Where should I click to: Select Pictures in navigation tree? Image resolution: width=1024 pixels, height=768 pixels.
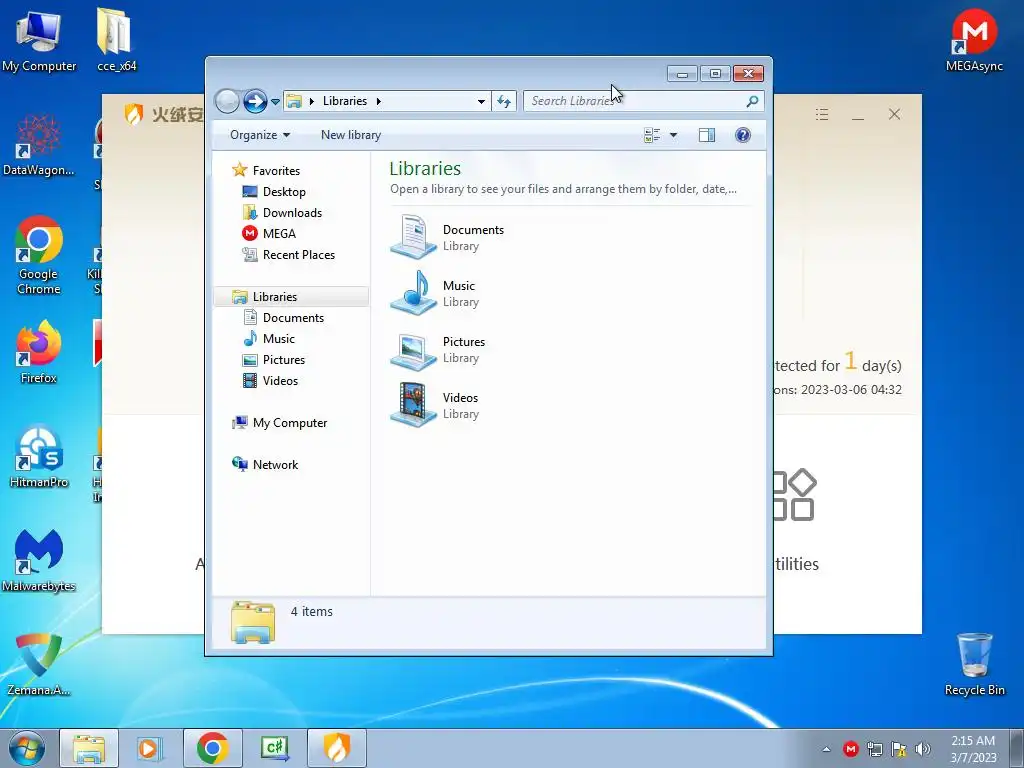tap(274, 360)
